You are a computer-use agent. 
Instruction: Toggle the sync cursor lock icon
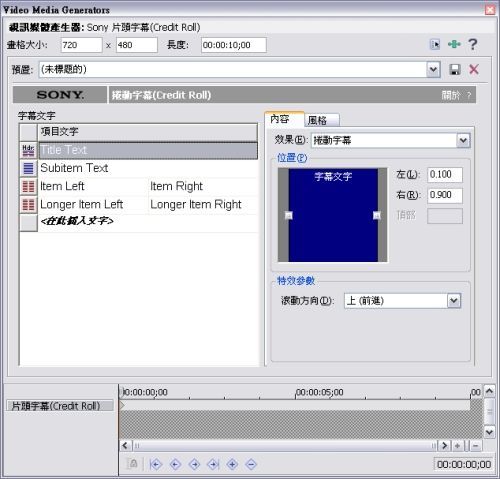pyautogui.click(x=133, y=463)
